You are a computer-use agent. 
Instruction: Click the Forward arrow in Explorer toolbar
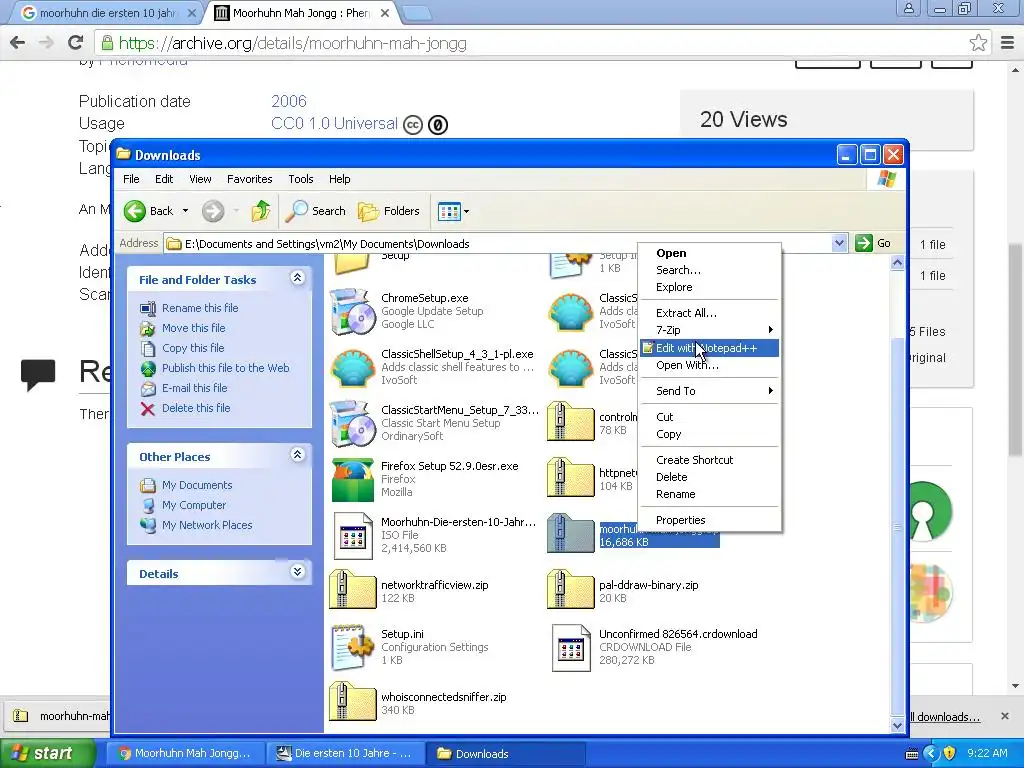pyautogui.click(x=213, y=211)
